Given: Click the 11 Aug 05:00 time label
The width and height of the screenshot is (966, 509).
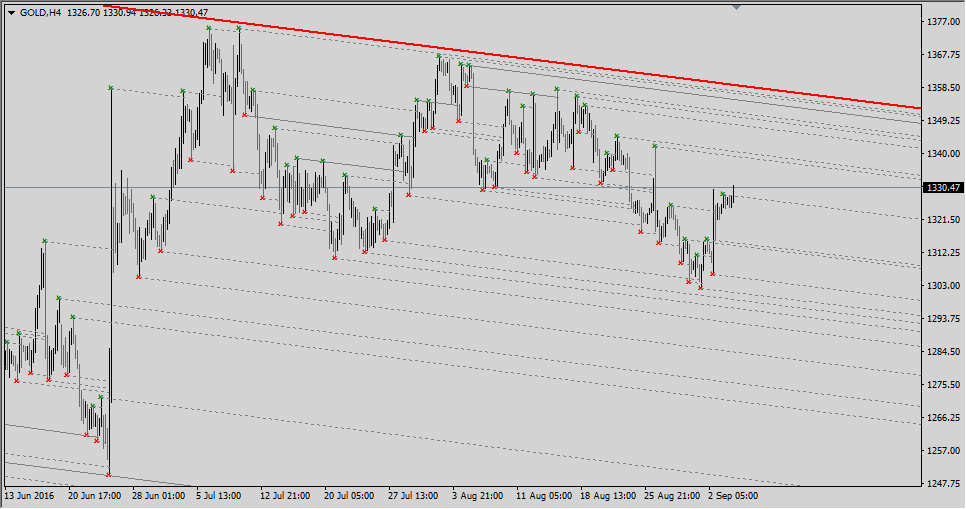Looking at the screenshot, I should [x=544, y=495].
